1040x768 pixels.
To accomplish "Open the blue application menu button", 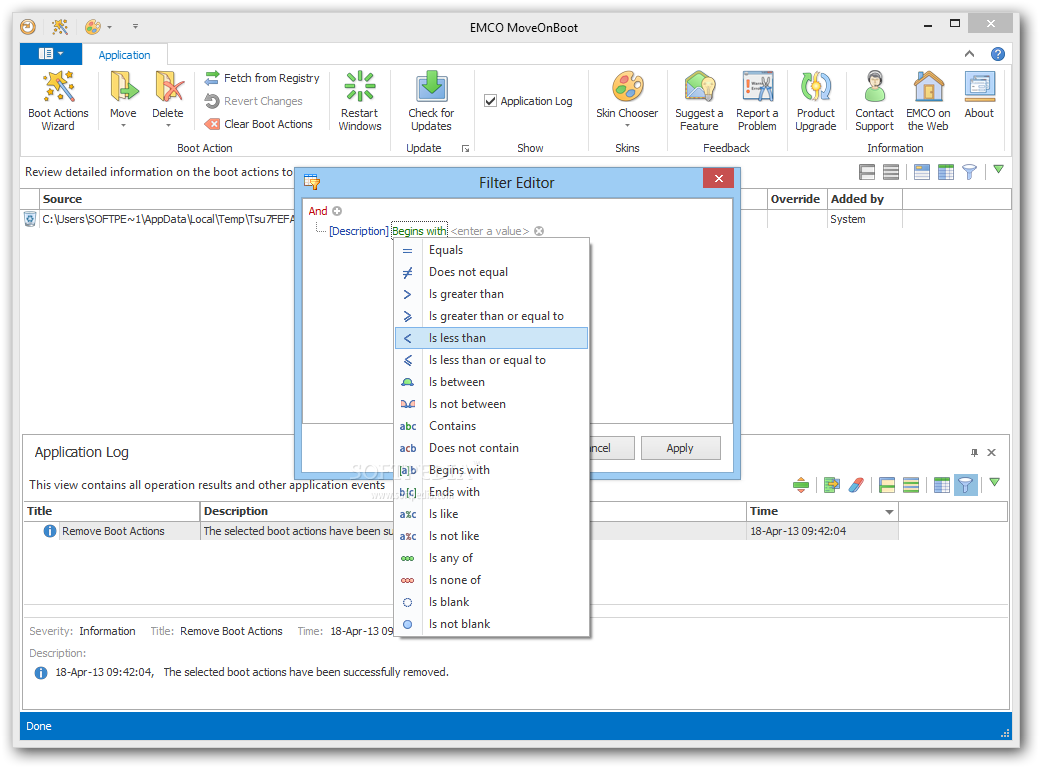I will tap(51, 54).
